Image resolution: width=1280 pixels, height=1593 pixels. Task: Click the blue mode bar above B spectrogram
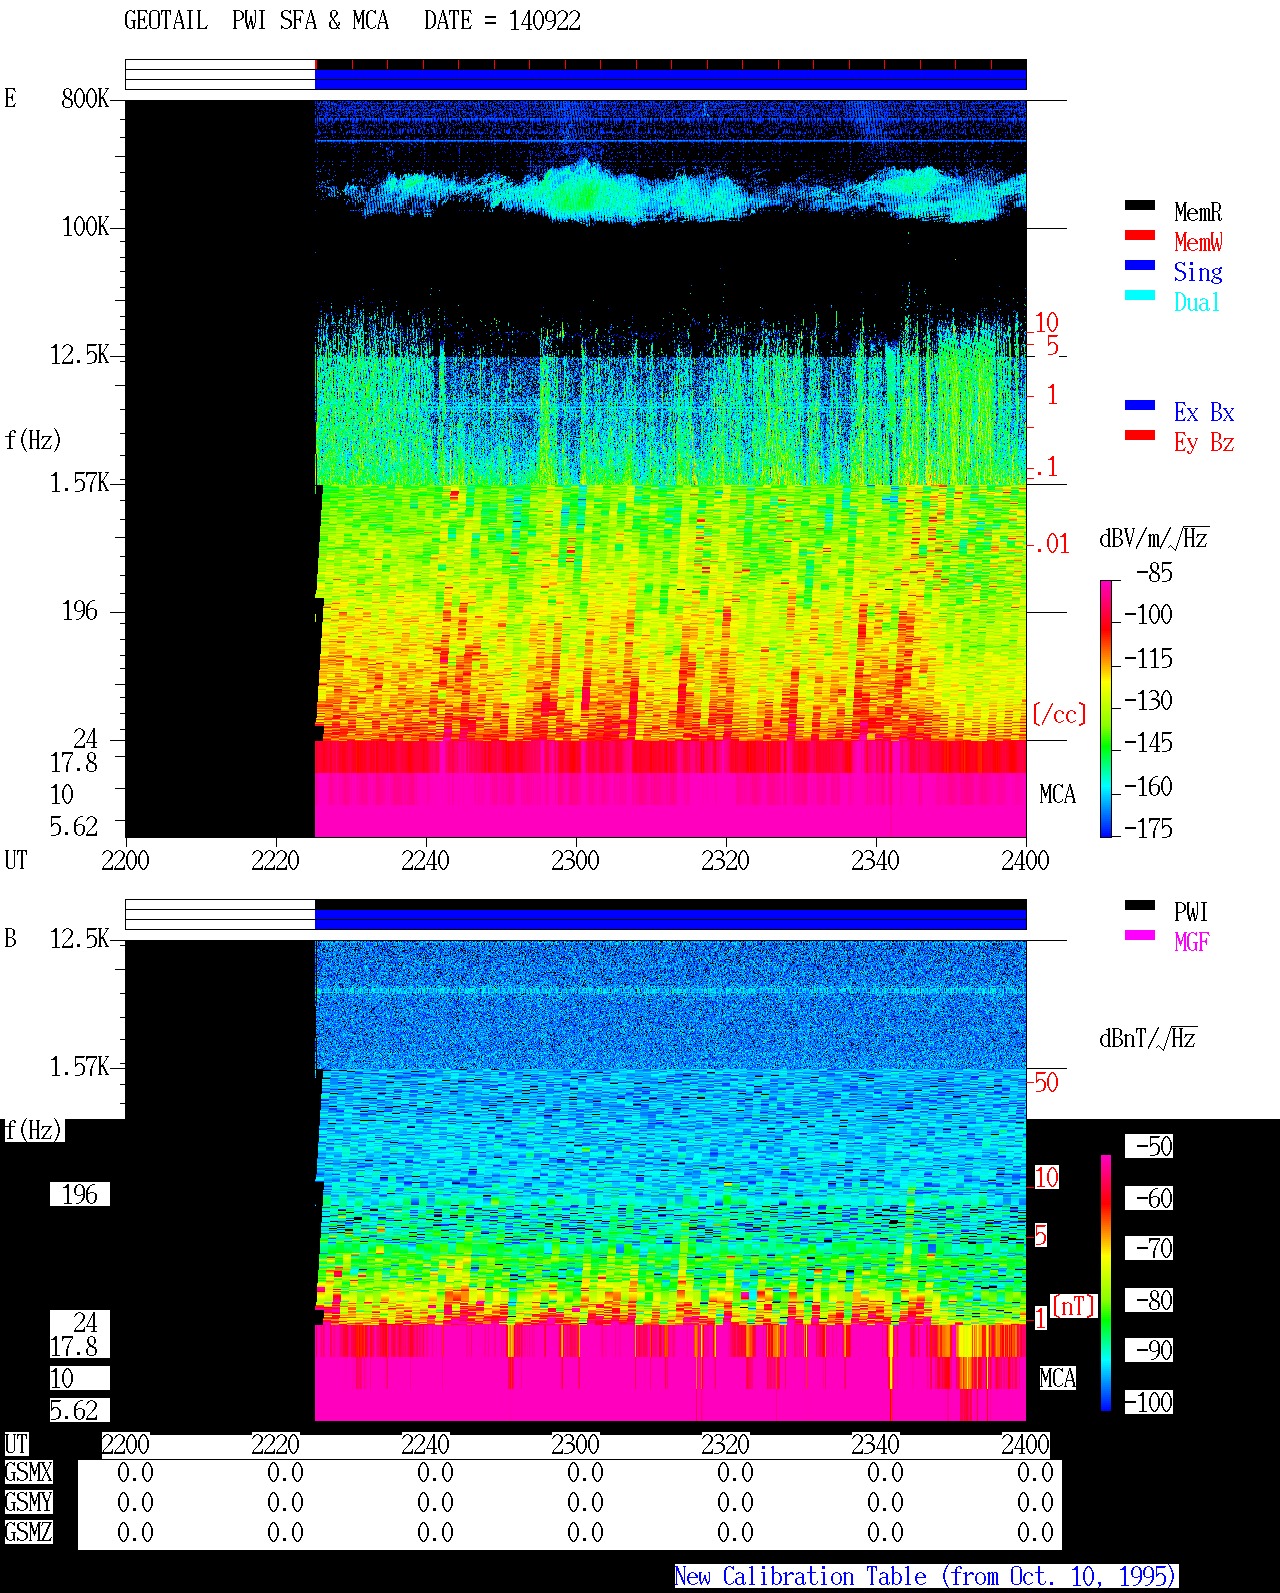pyautogui.click(x=671, y=919)
